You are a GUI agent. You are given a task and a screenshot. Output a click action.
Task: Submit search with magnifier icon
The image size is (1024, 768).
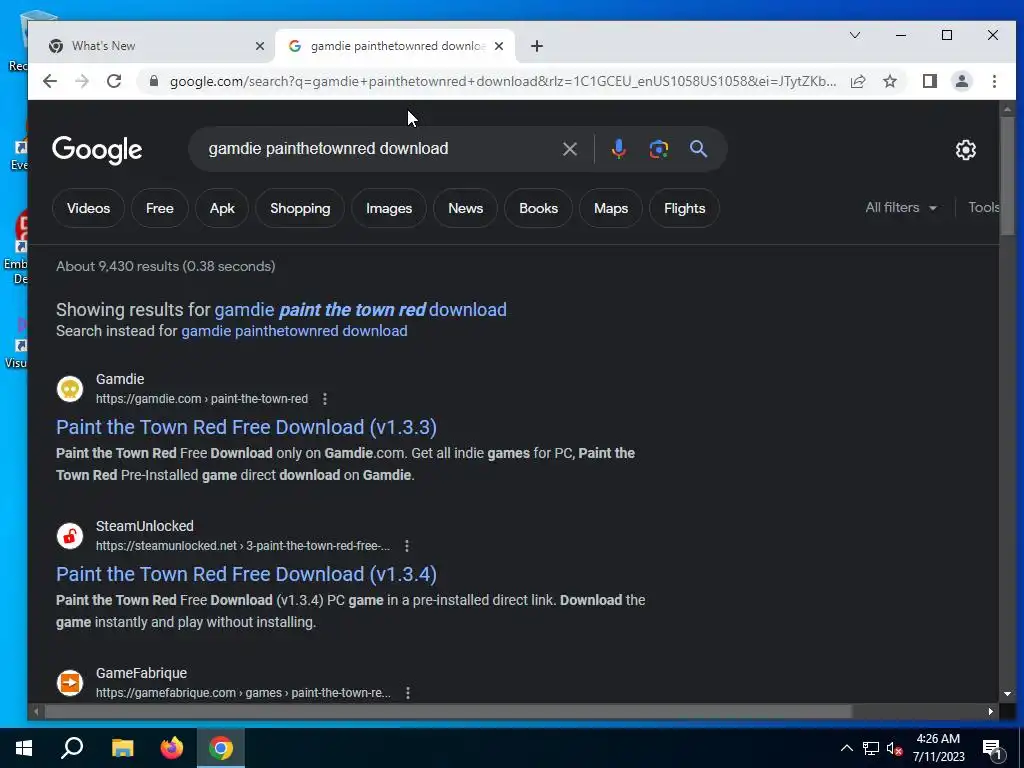[698, 149]
